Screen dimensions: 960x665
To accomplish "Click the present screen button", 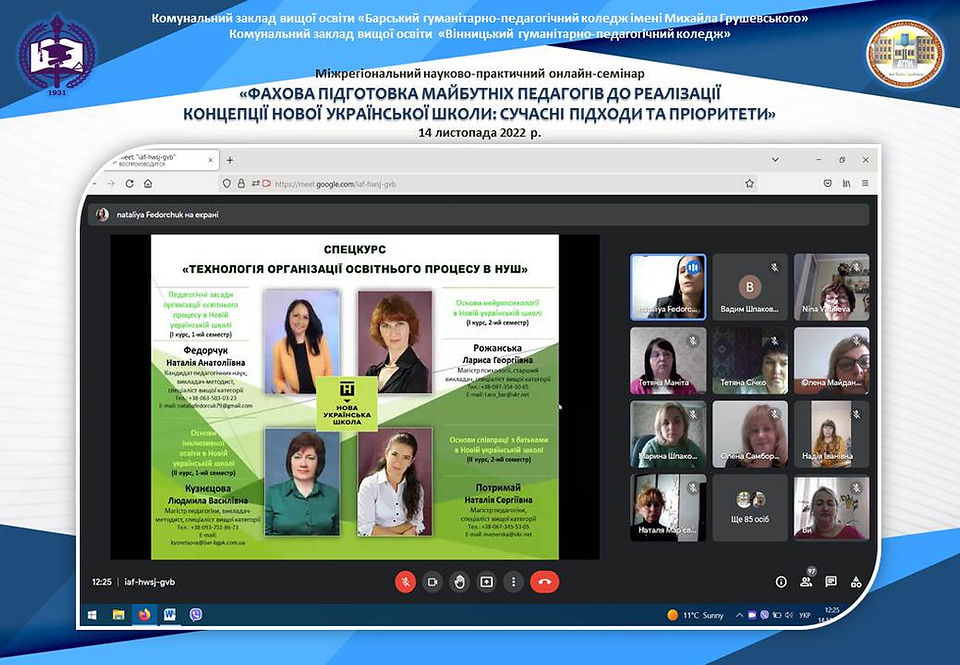I will pos(486,582).
